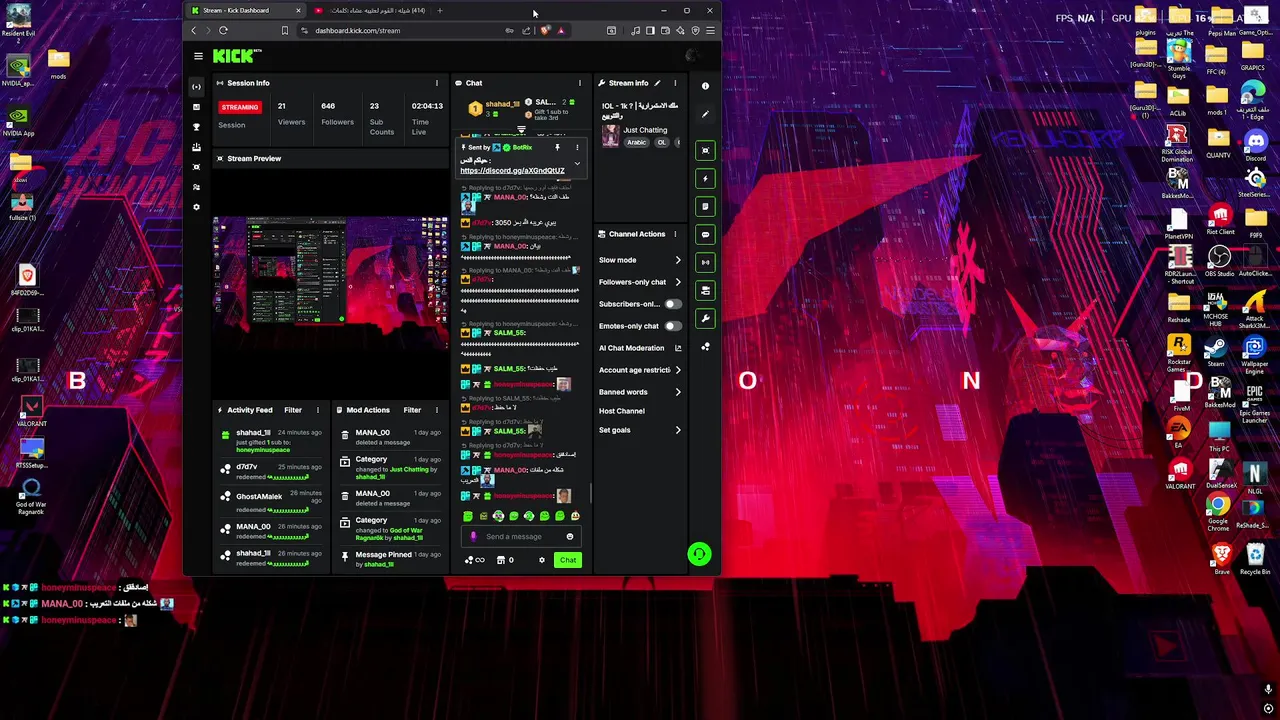Open chat settings gear below message box
The width and height of the screenshot is (1280, 720).
point(542,560)
